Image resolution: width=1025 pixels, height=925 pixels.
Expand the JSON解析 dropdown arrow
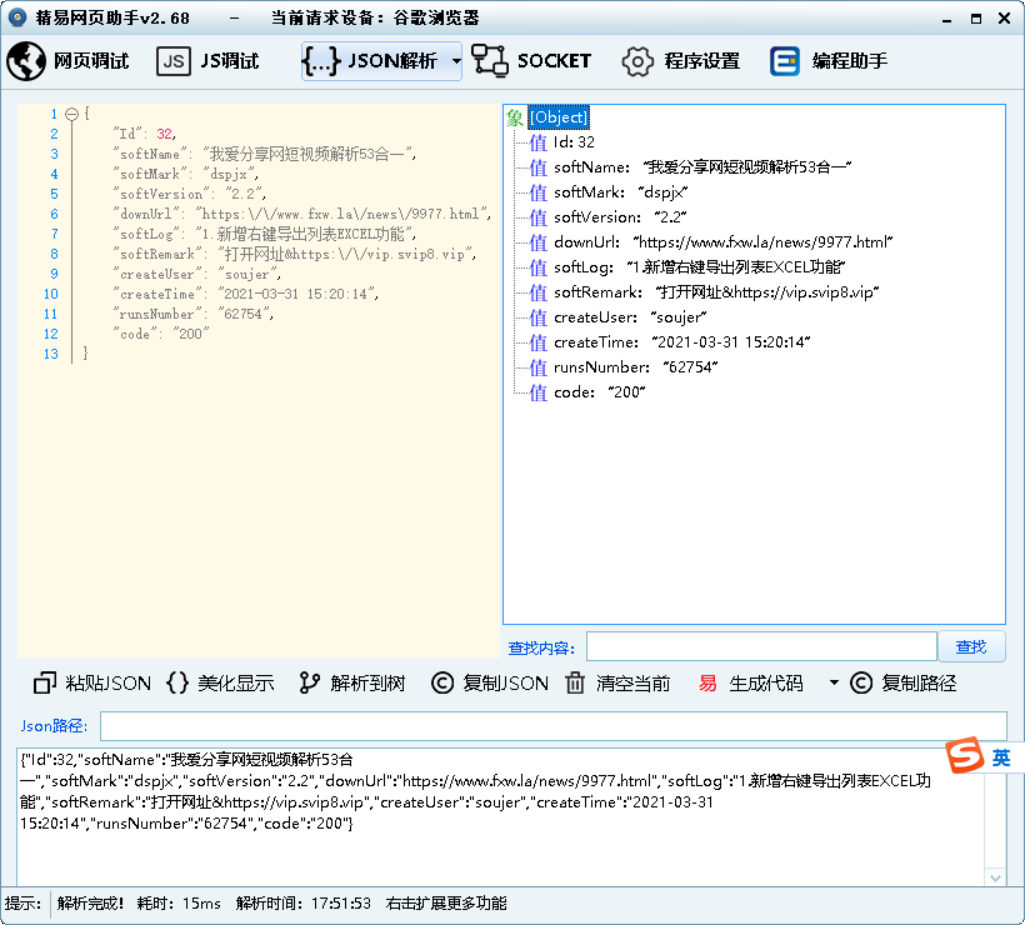pos(456,61)
